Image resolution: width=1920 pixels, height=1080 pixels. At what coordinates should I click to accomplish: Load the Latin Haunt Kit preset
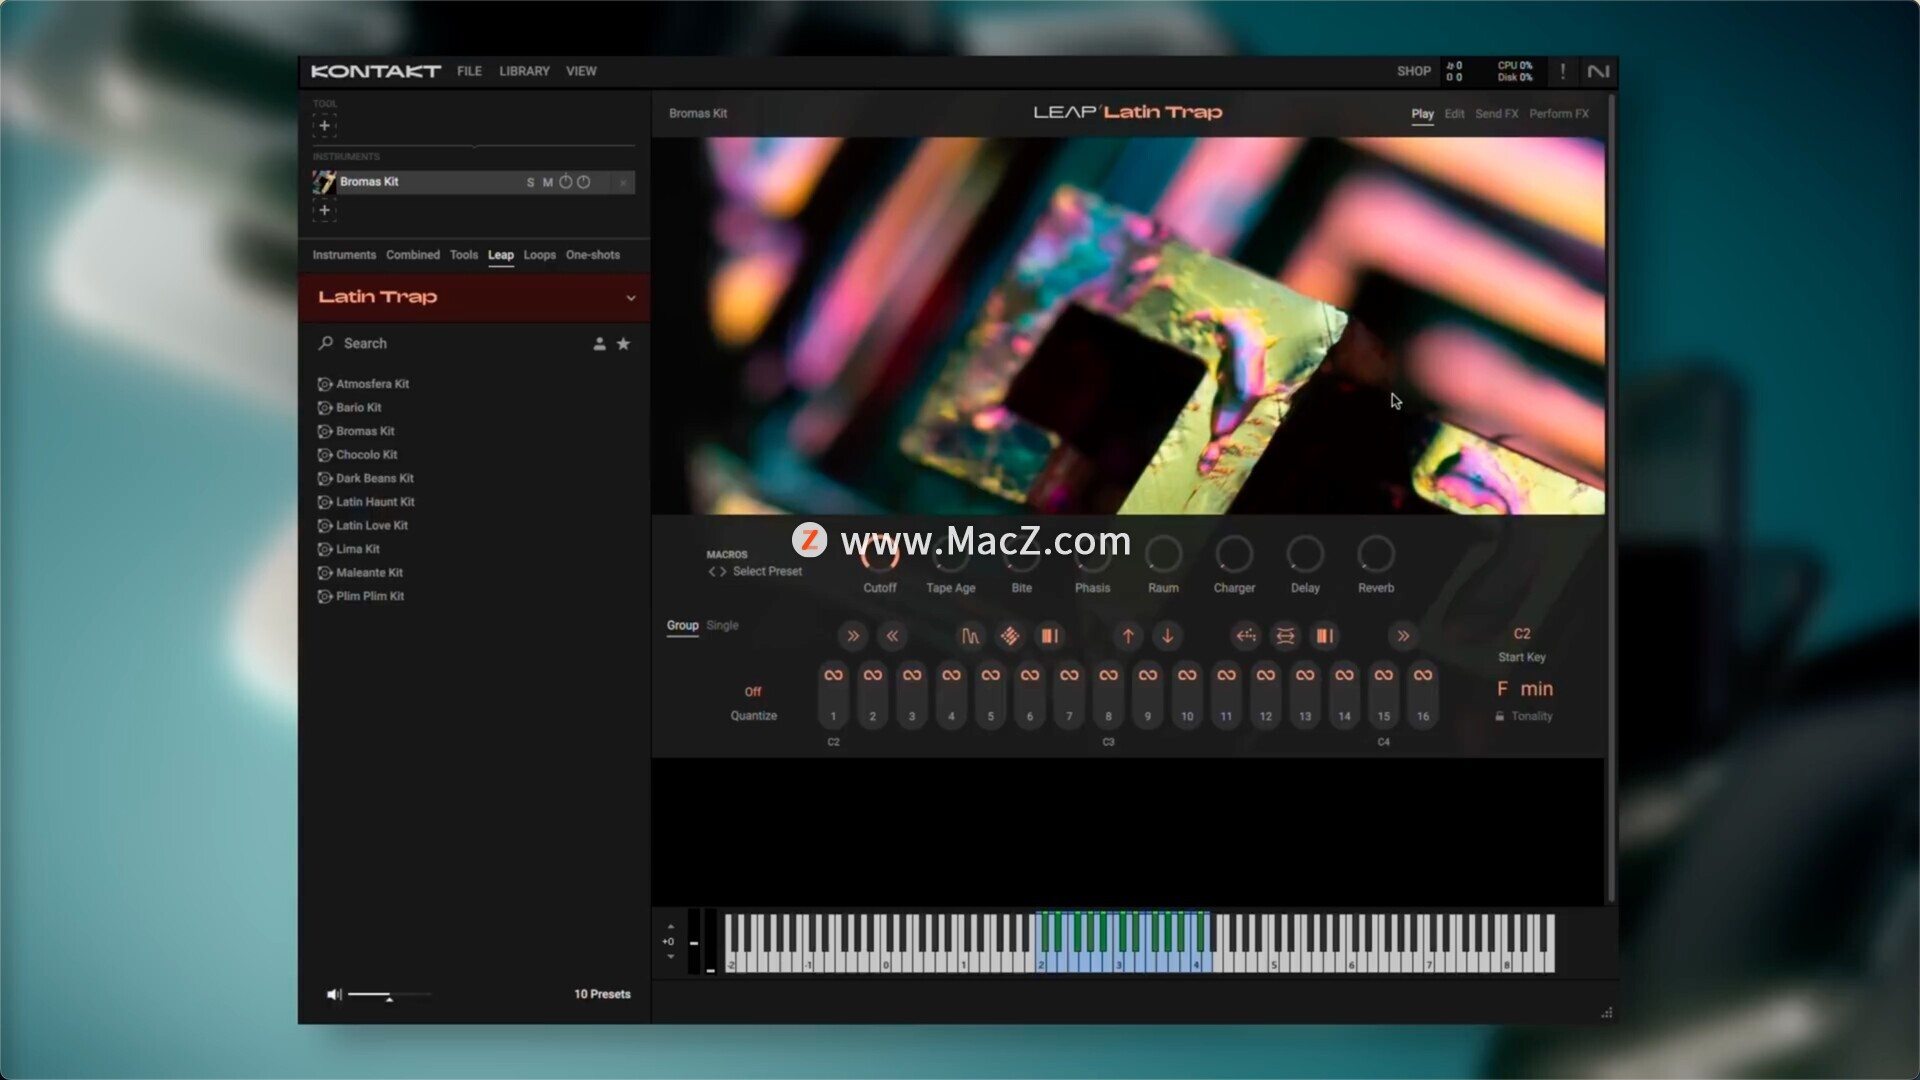pos(365,502)
